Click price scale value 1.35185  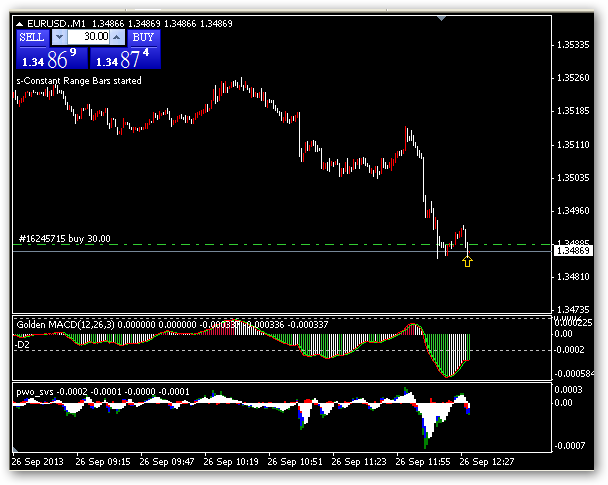coord(573,111)
